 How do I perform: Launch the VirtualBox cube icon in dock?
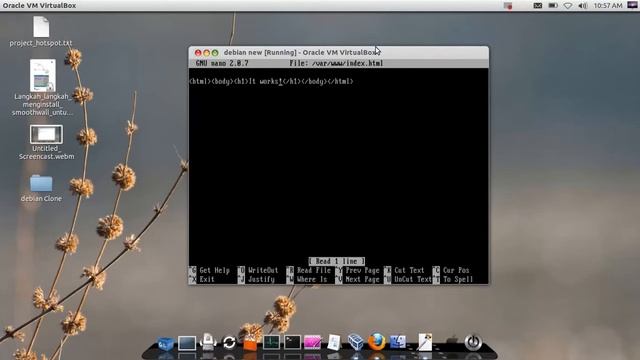(x=356, y=342)
